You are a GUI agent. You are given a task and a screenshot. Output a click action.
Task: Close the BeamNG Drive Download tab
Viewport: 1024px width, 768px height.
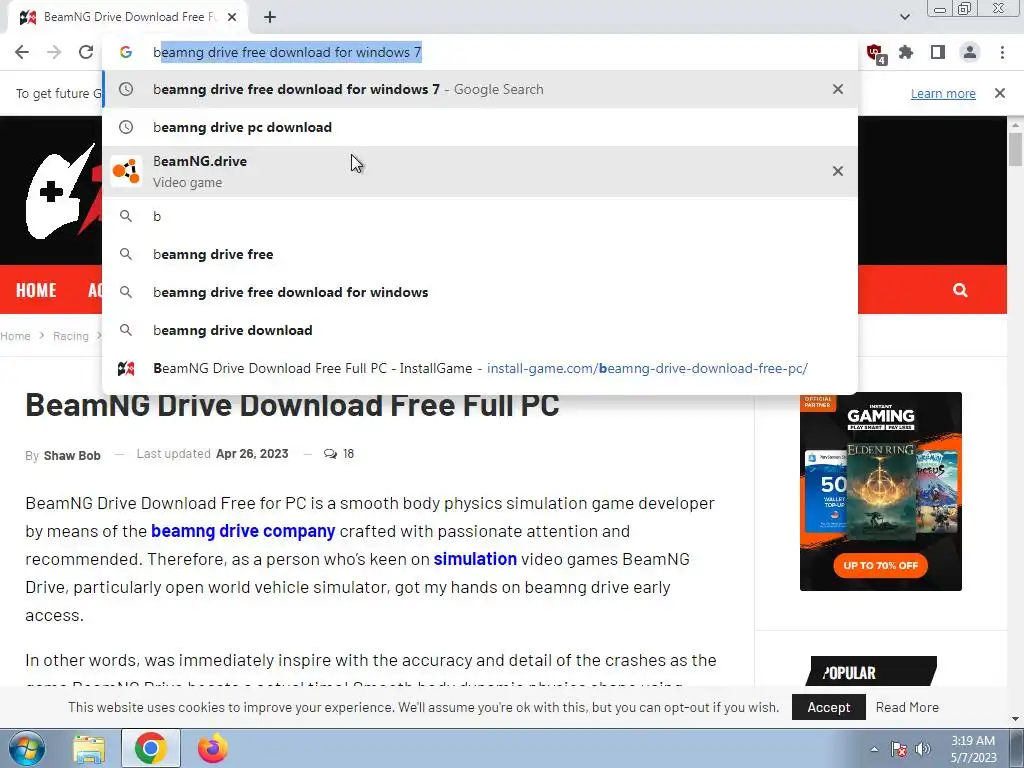pos(232,17)
